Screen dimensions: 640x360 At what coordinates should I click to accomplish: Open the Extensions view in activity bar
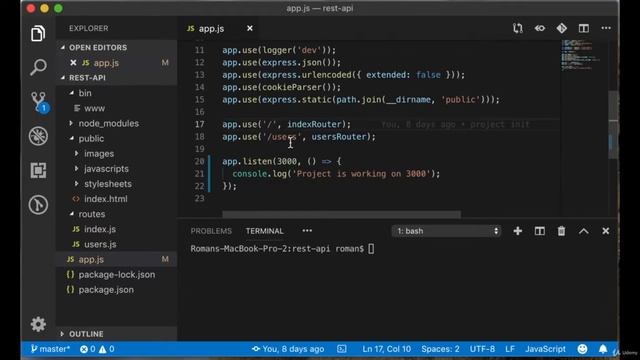(38, 171)
